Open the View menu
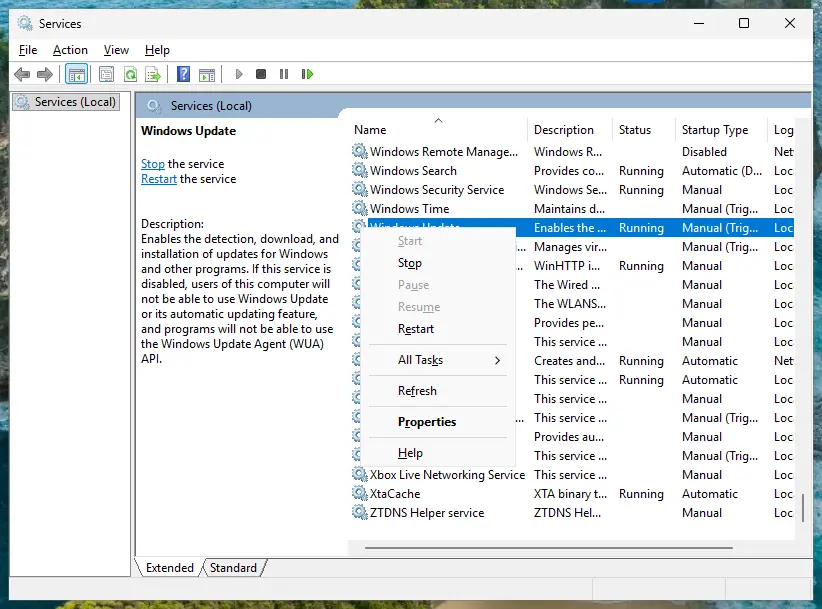Image resolution: width=822 pixels, height=609 pixels. pyautogui.click(x=116, y=50)
